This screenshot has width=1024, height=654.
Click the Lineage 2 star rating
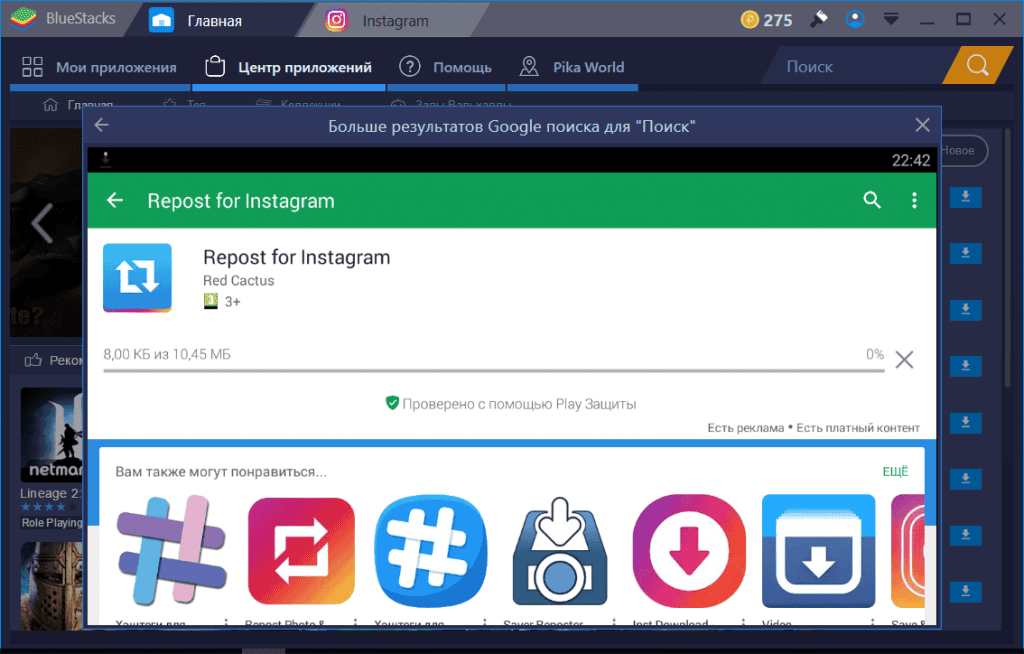49,507
